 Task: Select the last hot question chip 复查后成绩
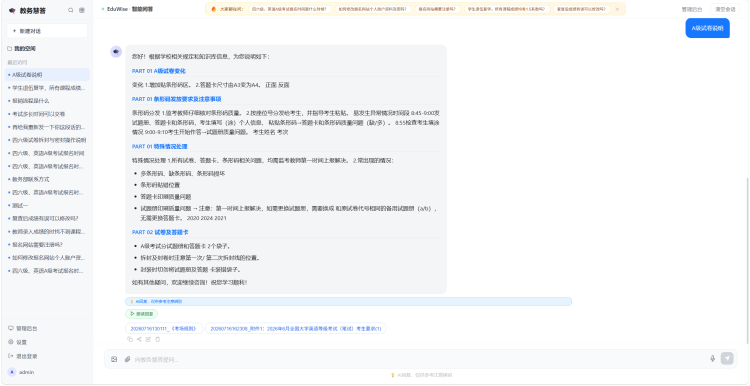click(x=582, y=9)
